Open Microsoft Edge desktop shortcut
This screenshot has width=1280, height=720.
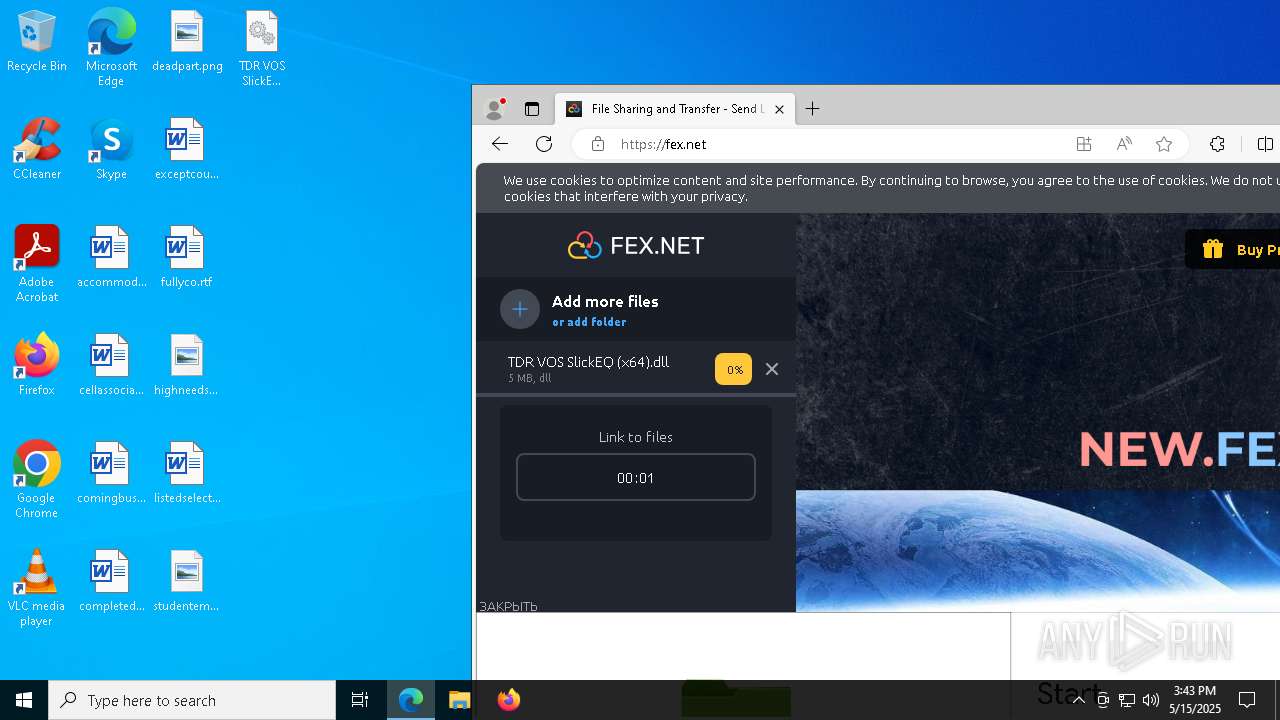111,47
